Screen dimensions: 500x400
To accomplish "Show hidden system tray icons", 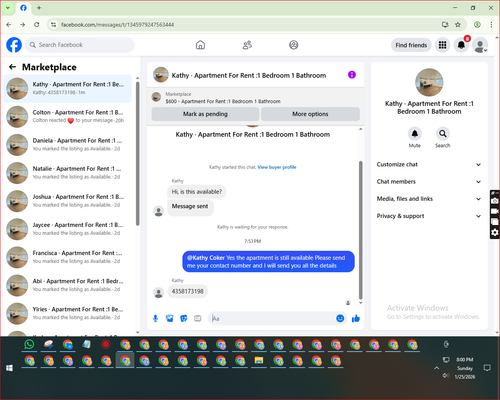I will pos(436,368).
